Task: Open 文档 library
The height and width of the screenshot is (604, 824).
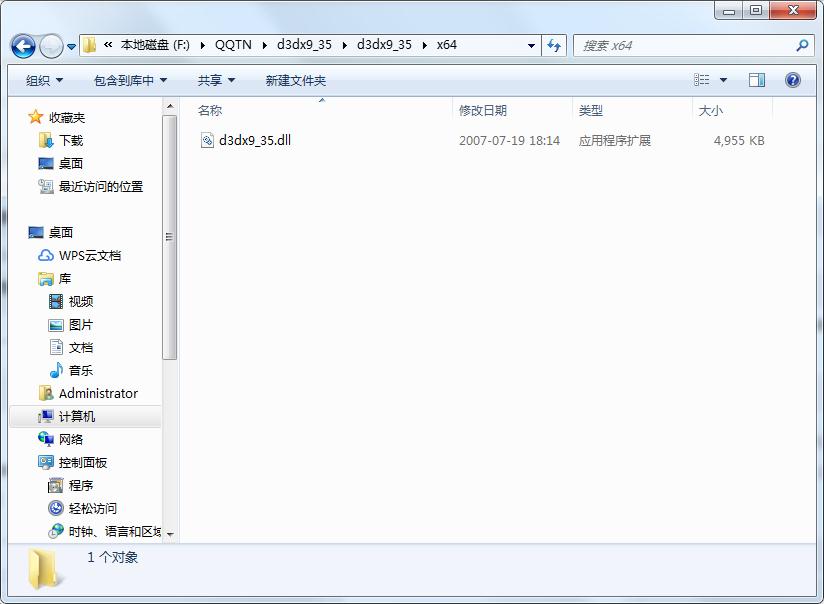Action: click(81, 347)
